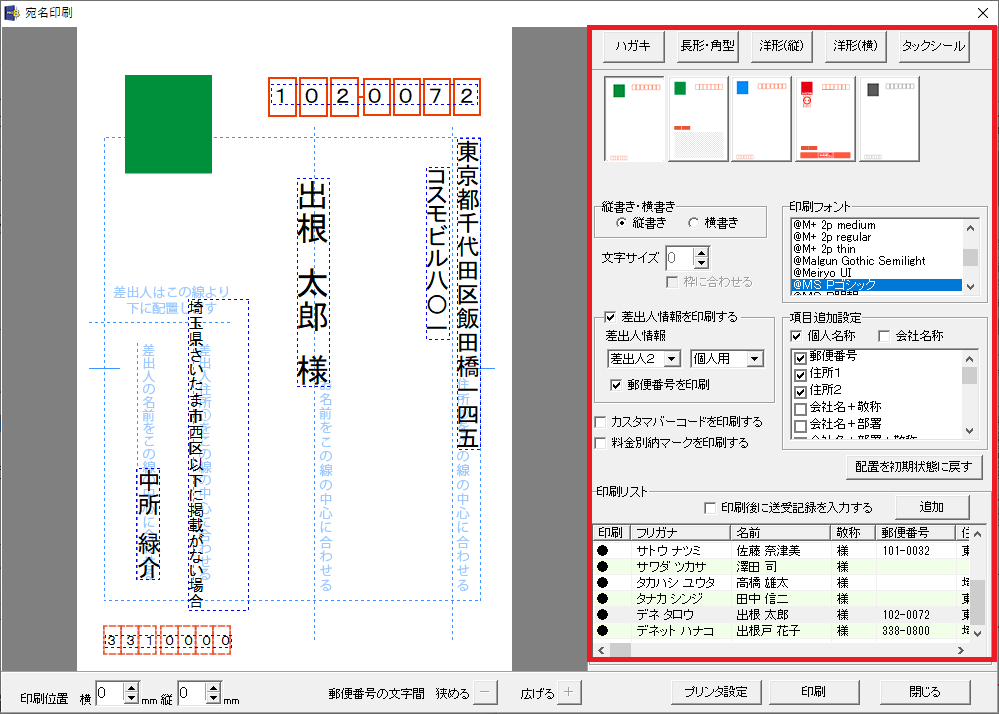Toggle print mark for サトウ ナツミ row

click(x=603, y=550)
